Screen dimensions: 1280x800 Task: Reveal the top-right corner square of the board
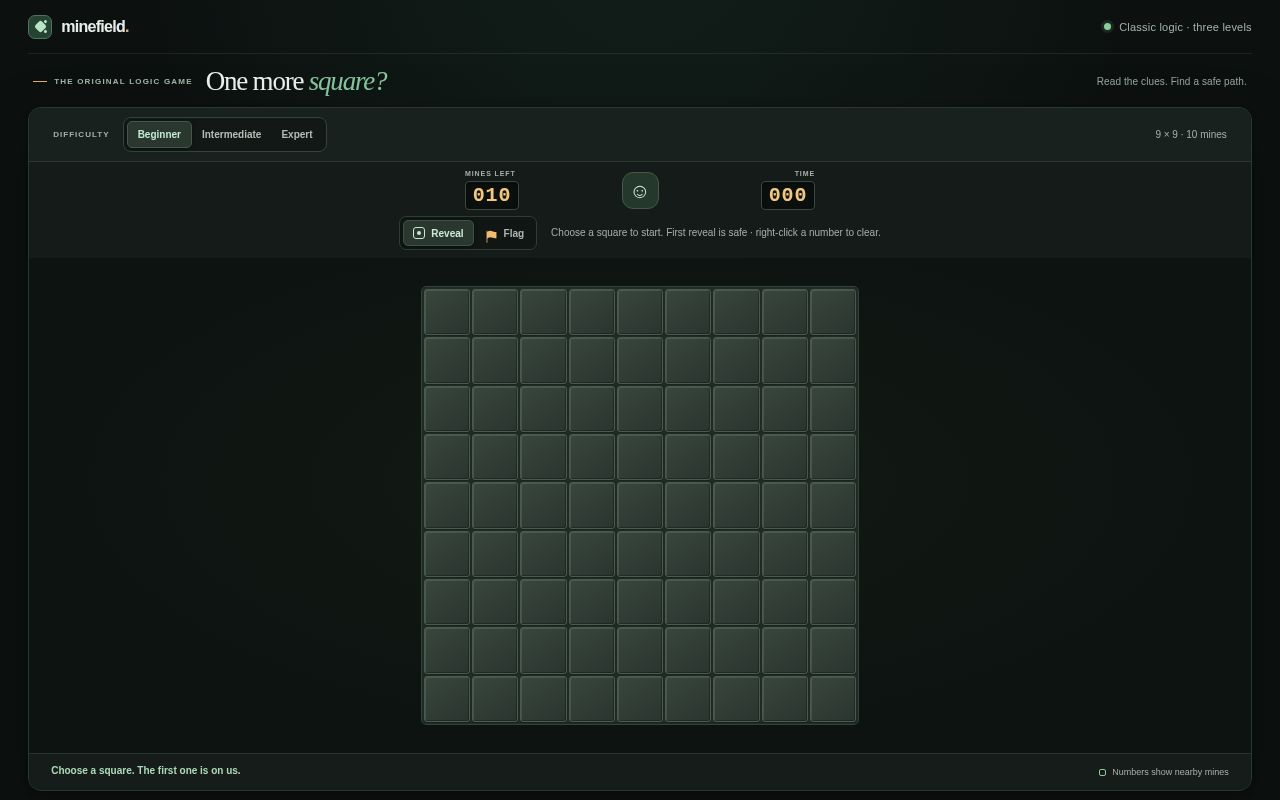(x=833, y=312)
